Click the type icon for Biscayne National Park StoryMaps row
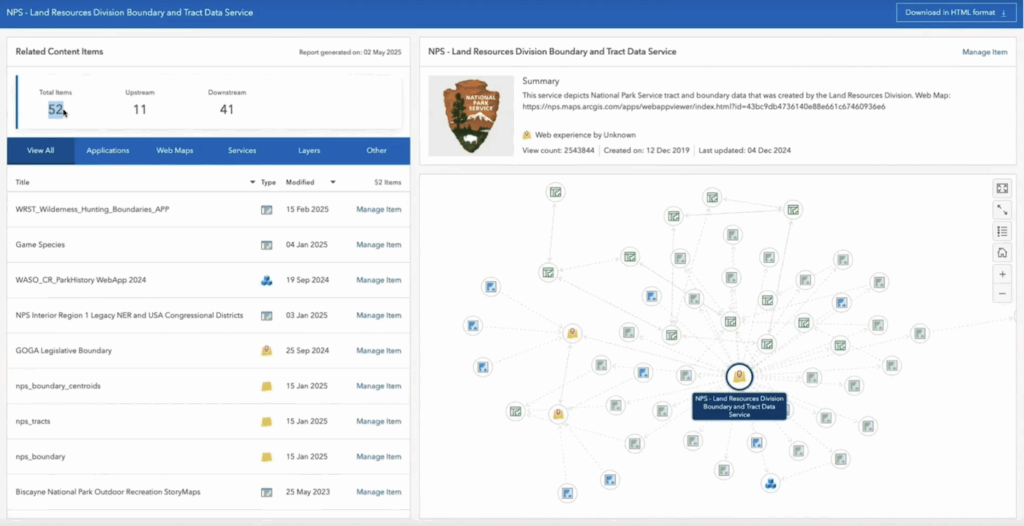This screenshot has height=526, width=1024. coord(266,492)
